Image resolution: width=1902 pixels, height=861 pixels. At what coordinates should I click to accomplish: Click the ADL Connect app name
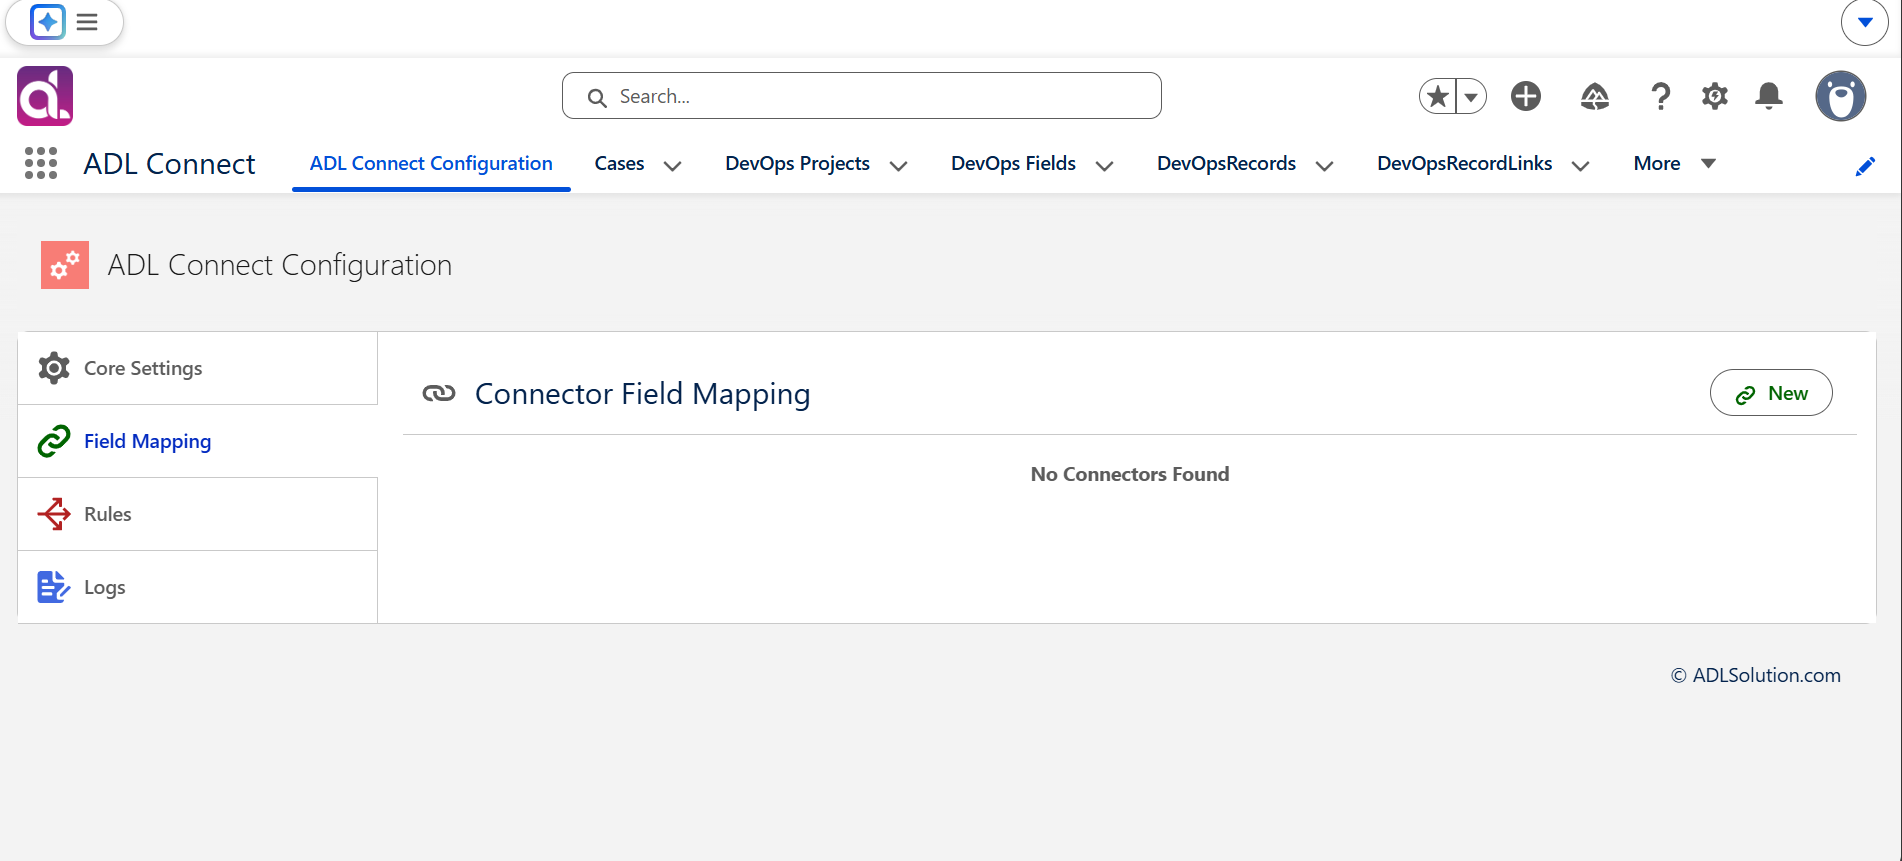170,163
